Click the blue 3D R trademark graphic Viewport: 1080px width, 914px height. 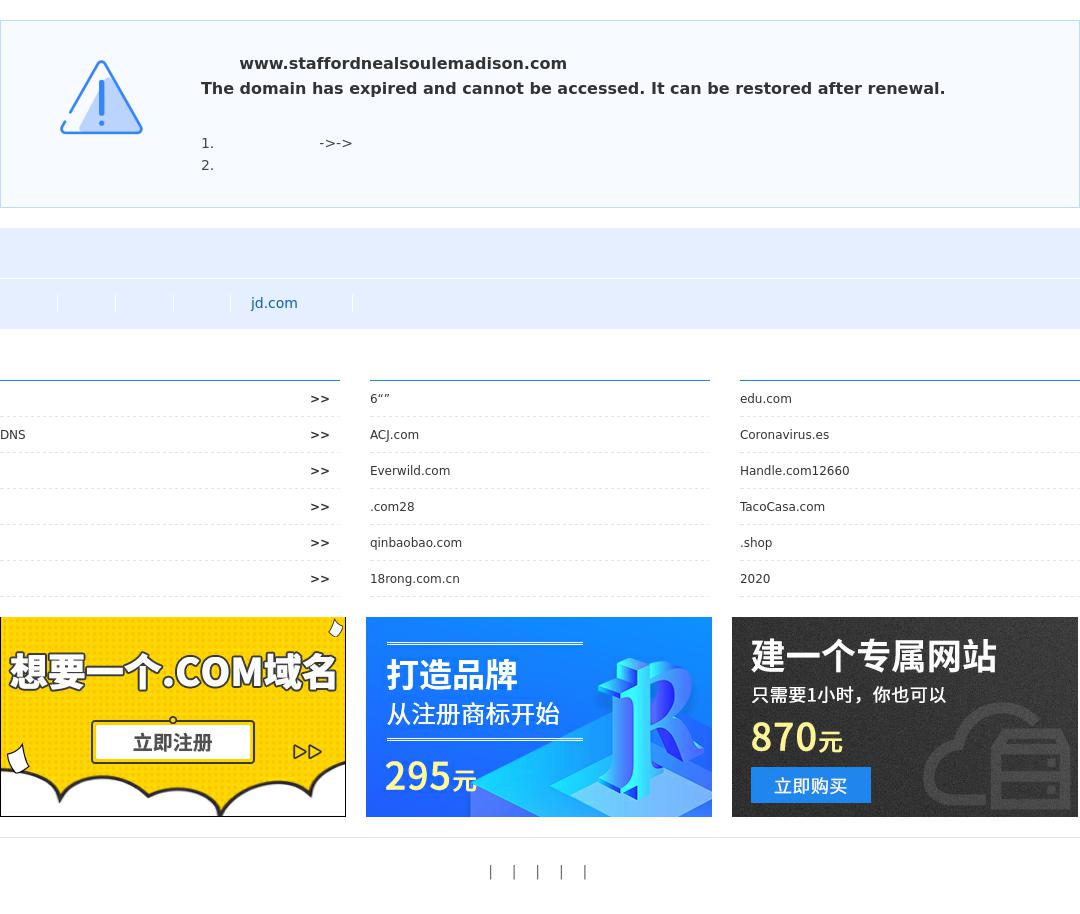(647, 727)
